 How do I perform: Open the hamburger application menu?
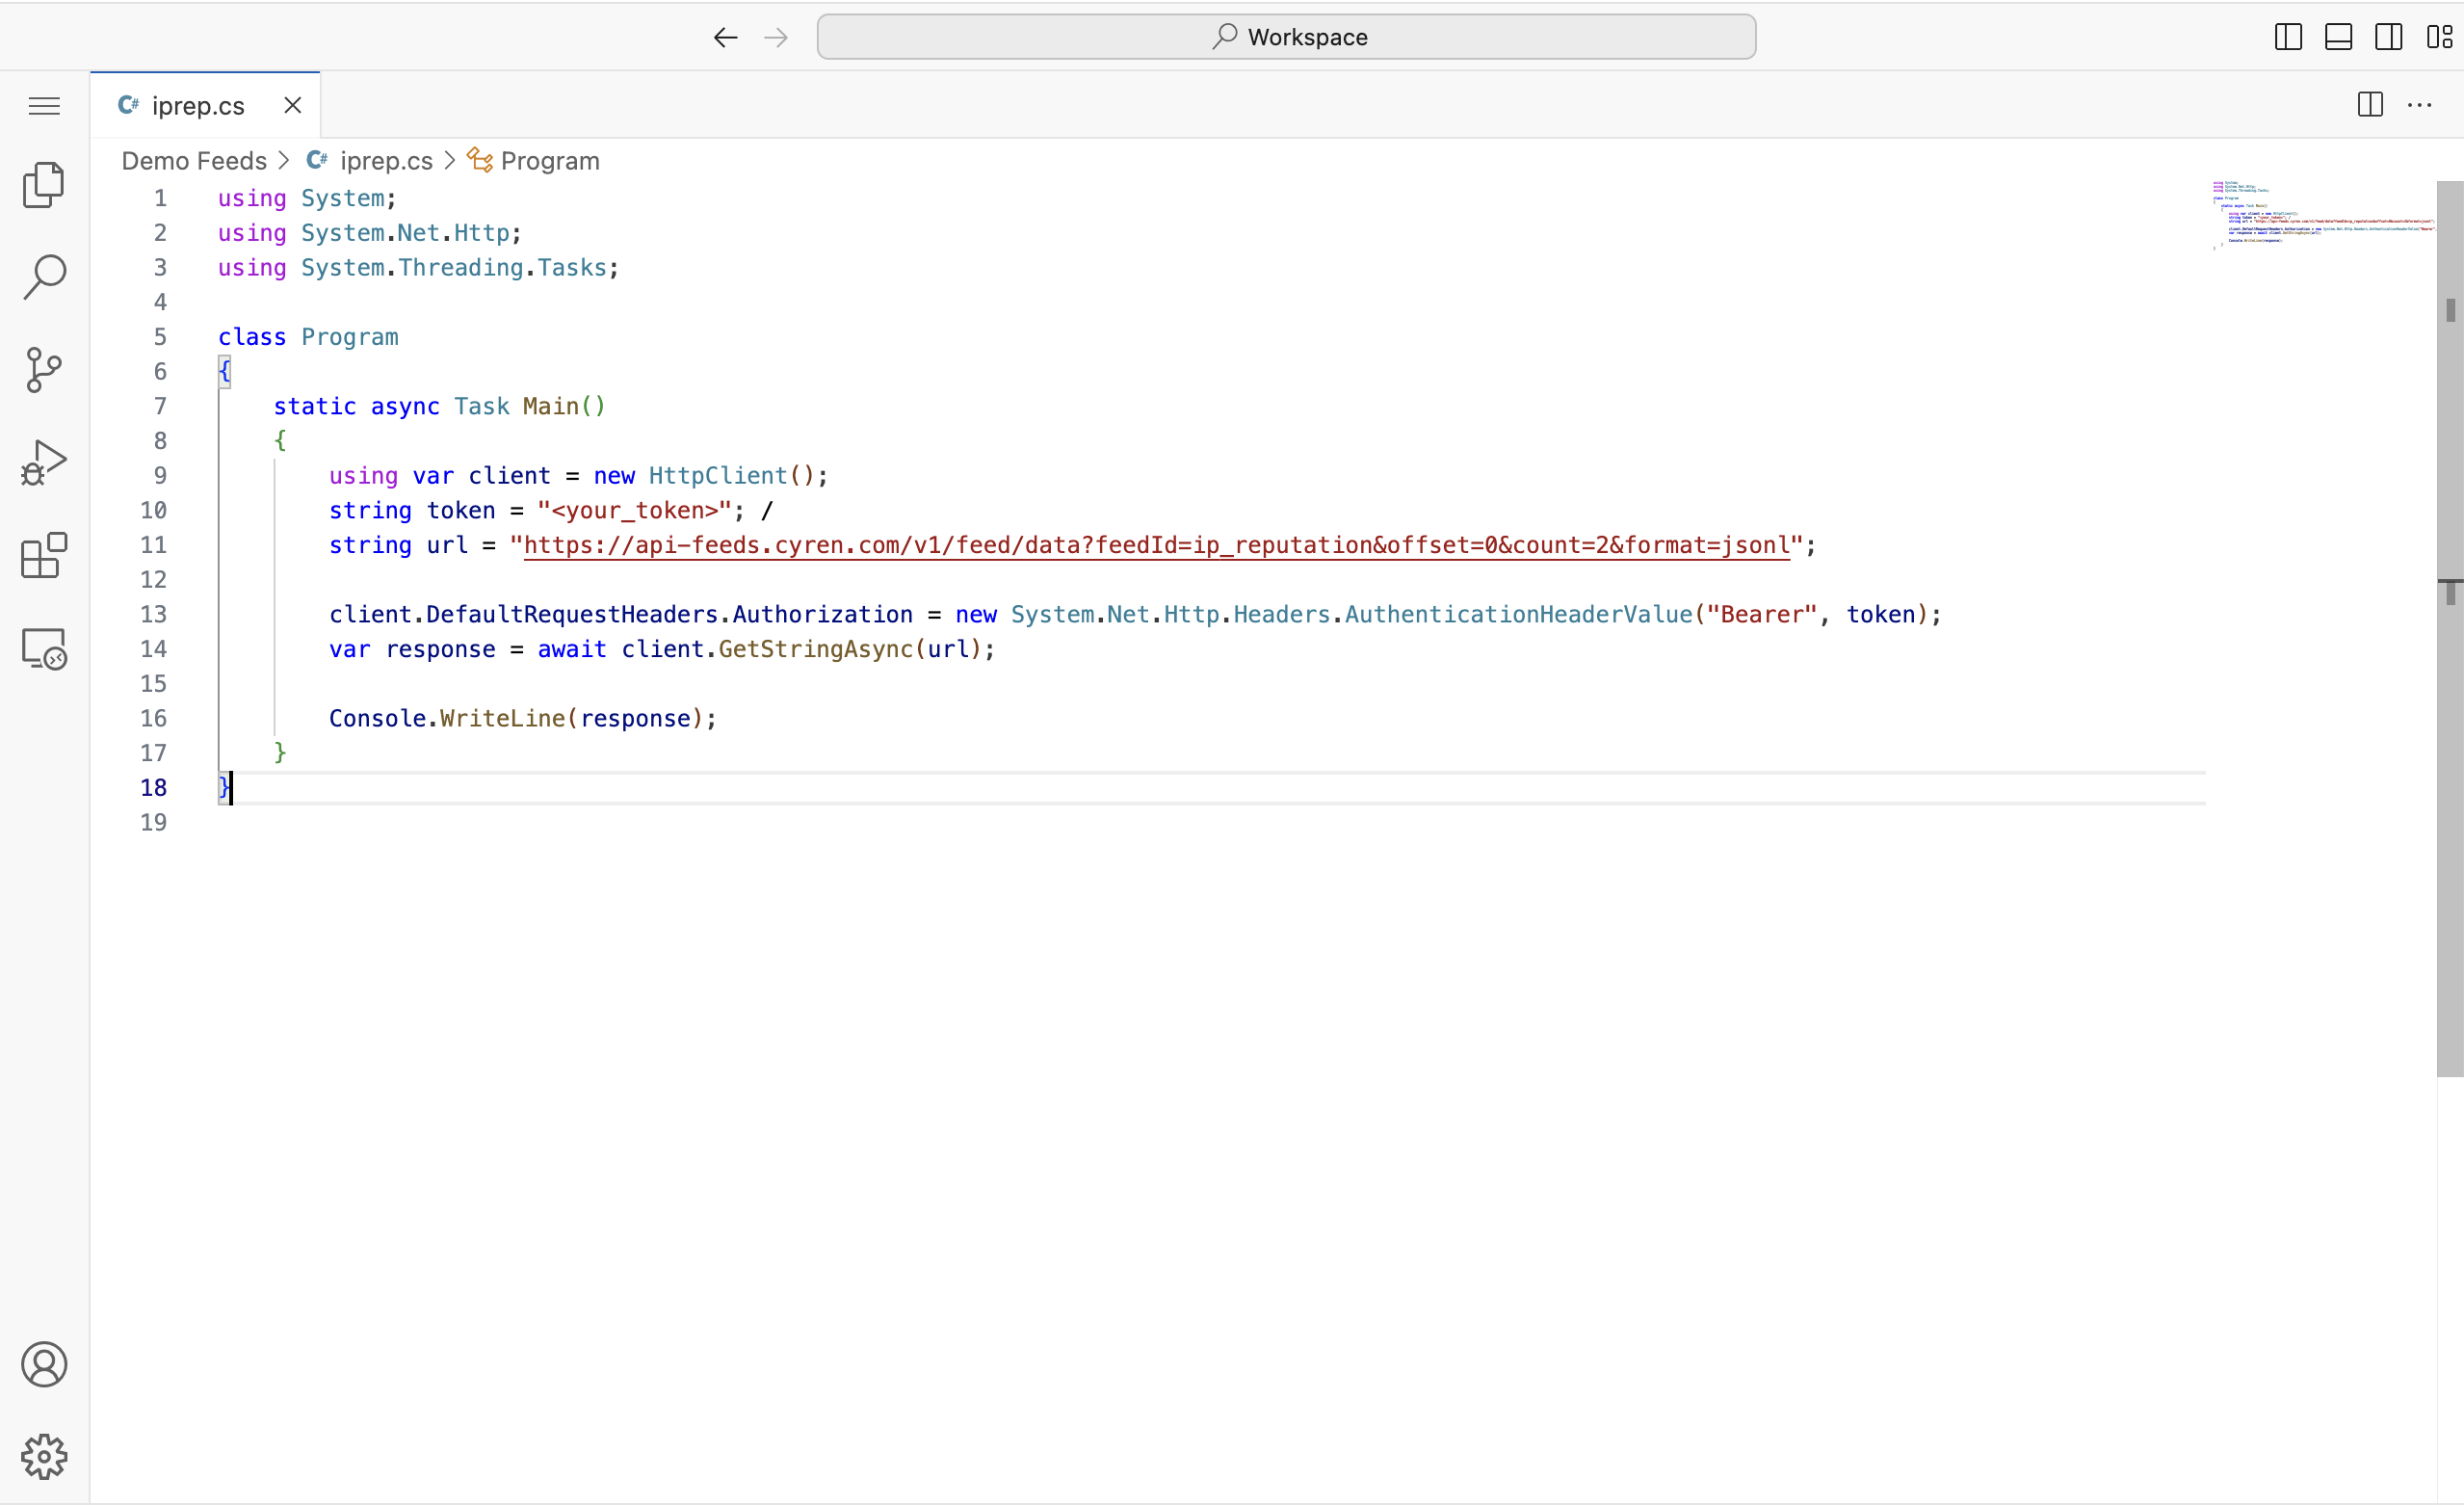click(44, 106)
